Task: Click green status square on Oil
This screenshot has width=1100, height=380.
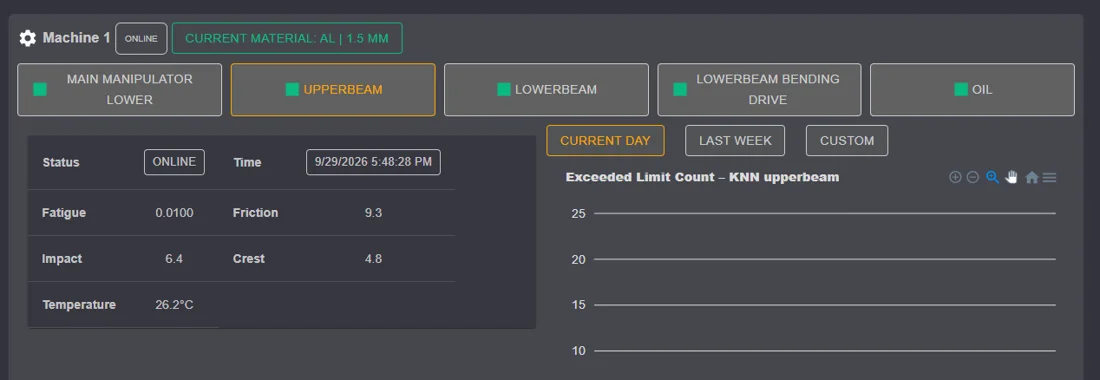Action: point(961,90)
